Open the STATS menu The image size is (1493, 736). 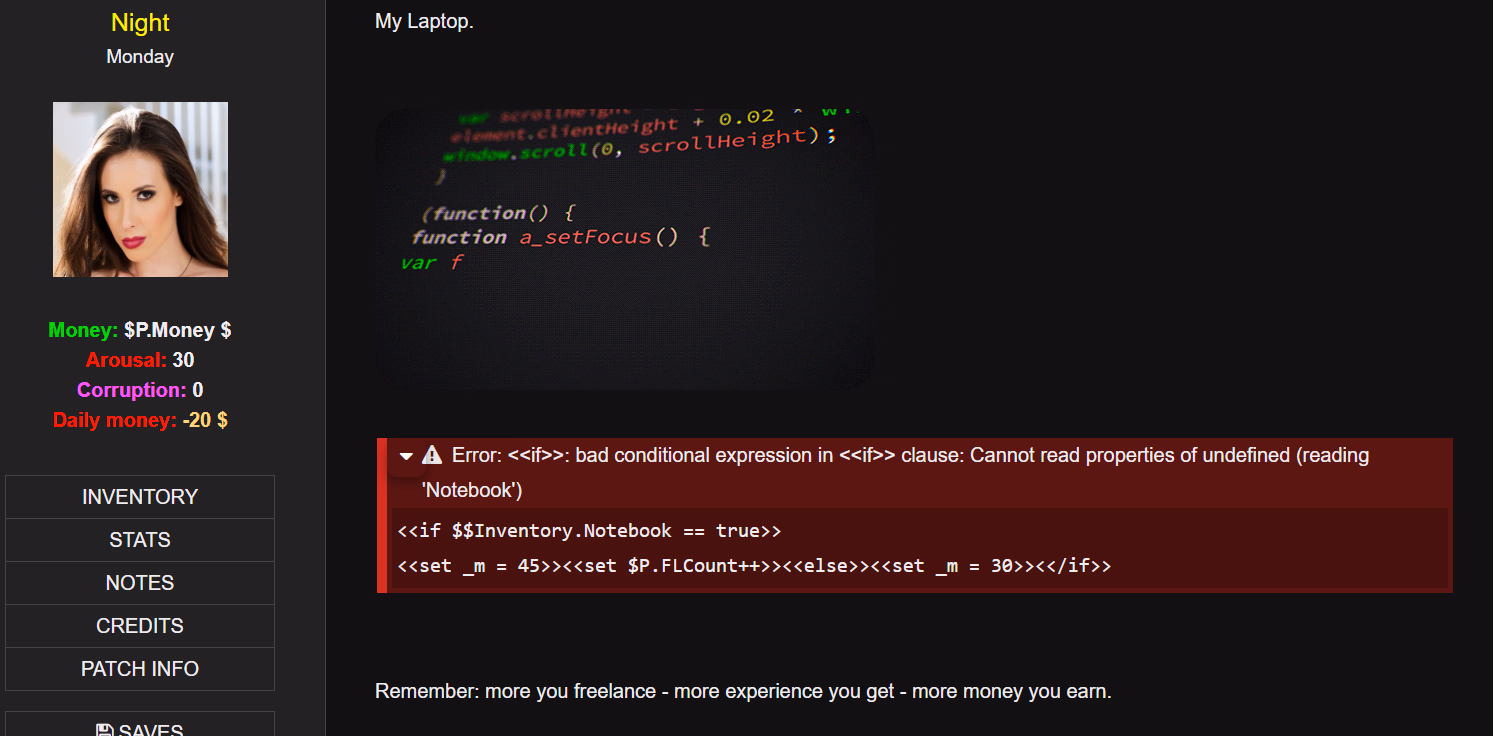pyautogui.click(x=140, y=540)
